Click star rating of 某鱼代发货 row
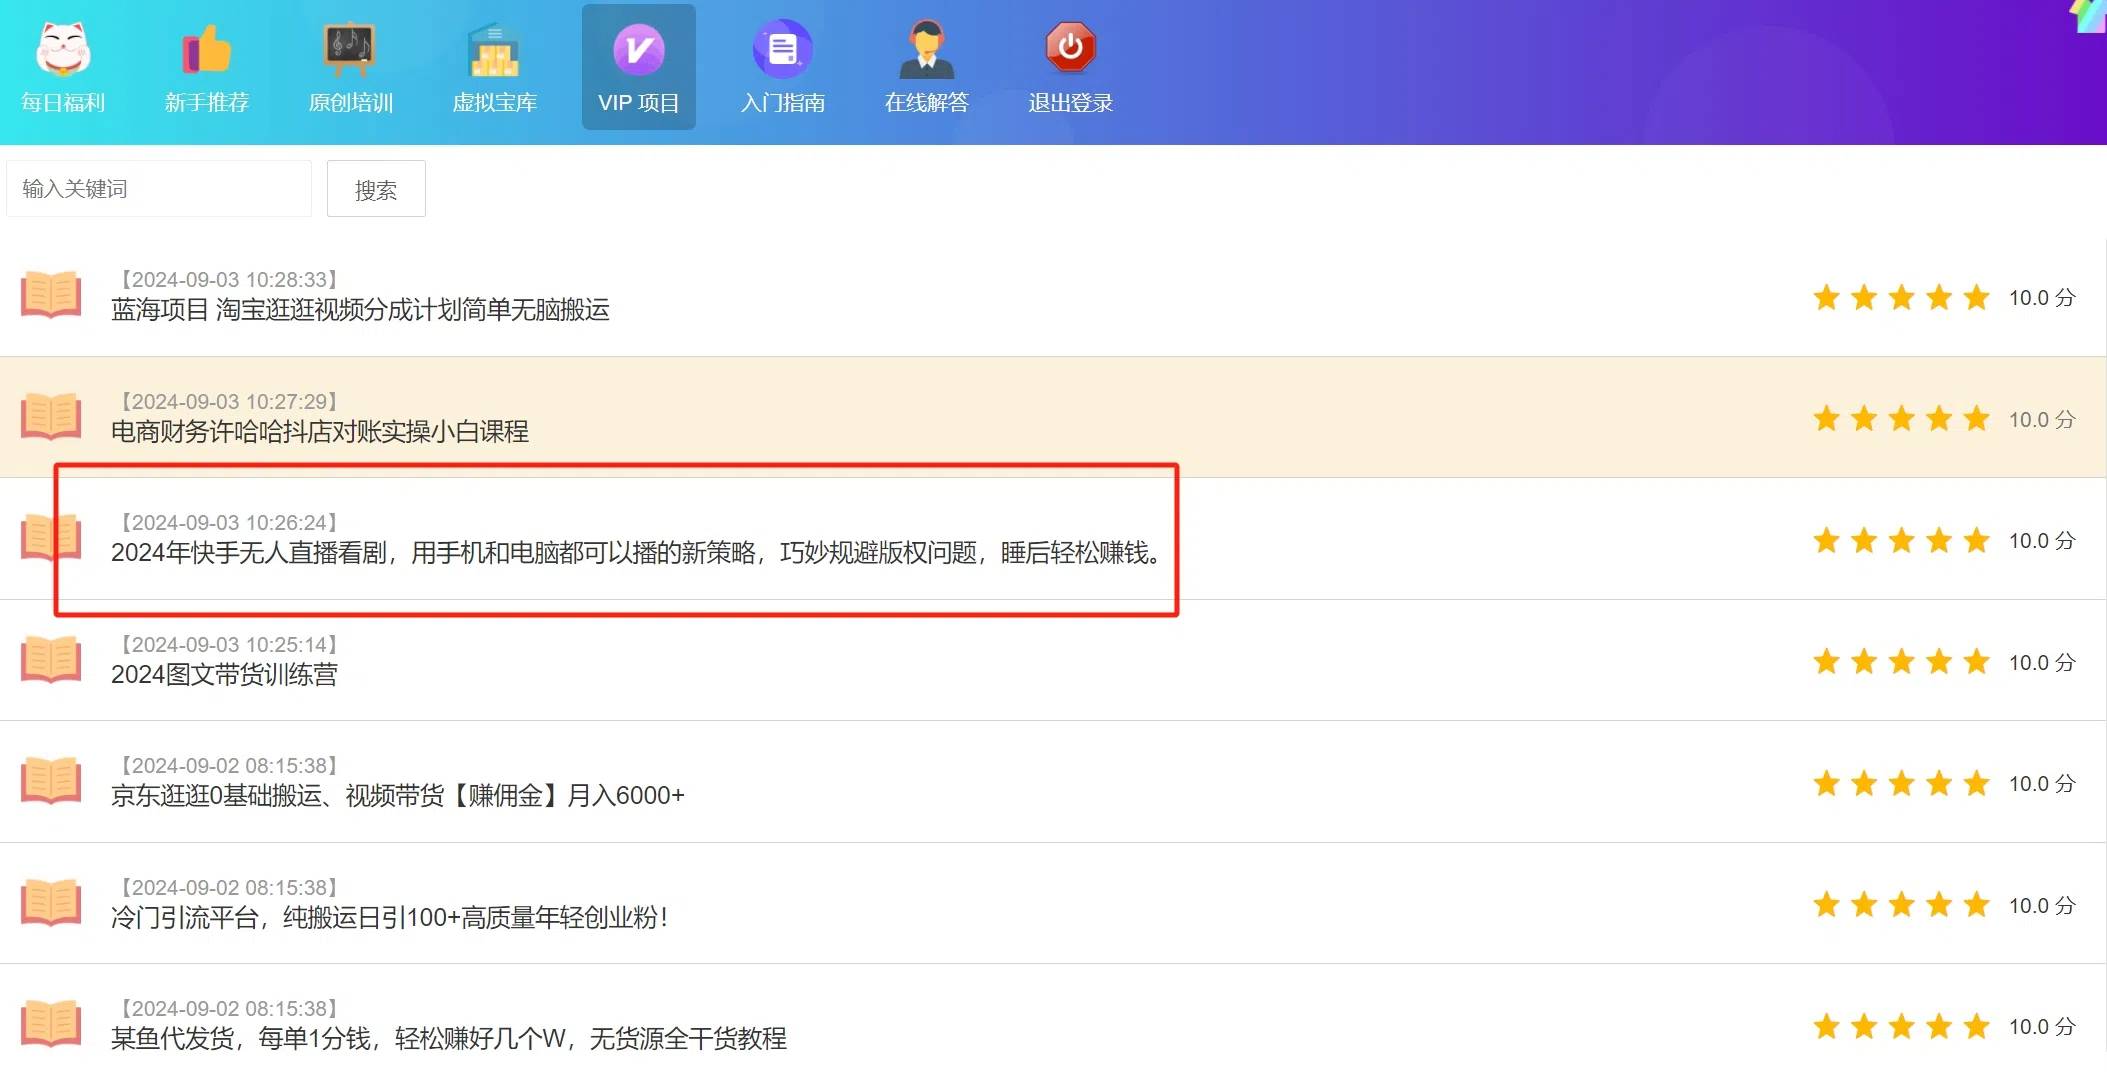The width and height of the screenshot is (2107, 1084). [1901, 1026]
